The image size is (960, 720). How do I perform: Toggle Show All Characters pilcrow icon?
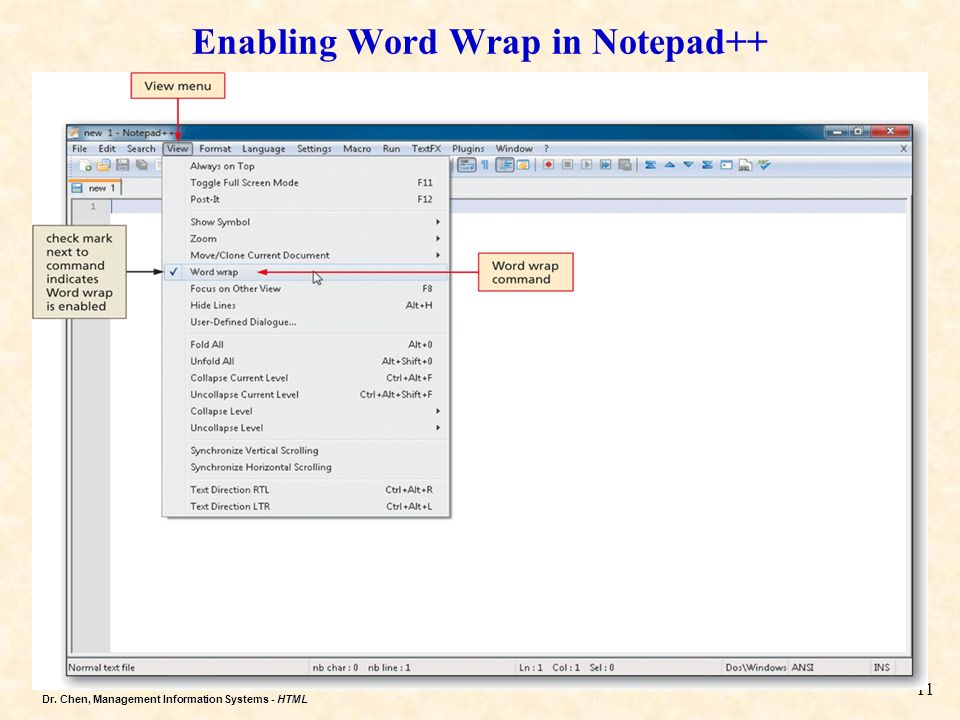(485, 165)
